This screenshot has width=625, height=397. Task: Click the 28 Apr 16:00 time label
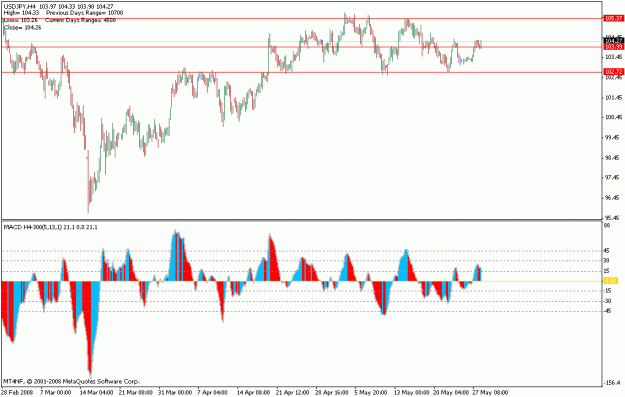point(332,393)
